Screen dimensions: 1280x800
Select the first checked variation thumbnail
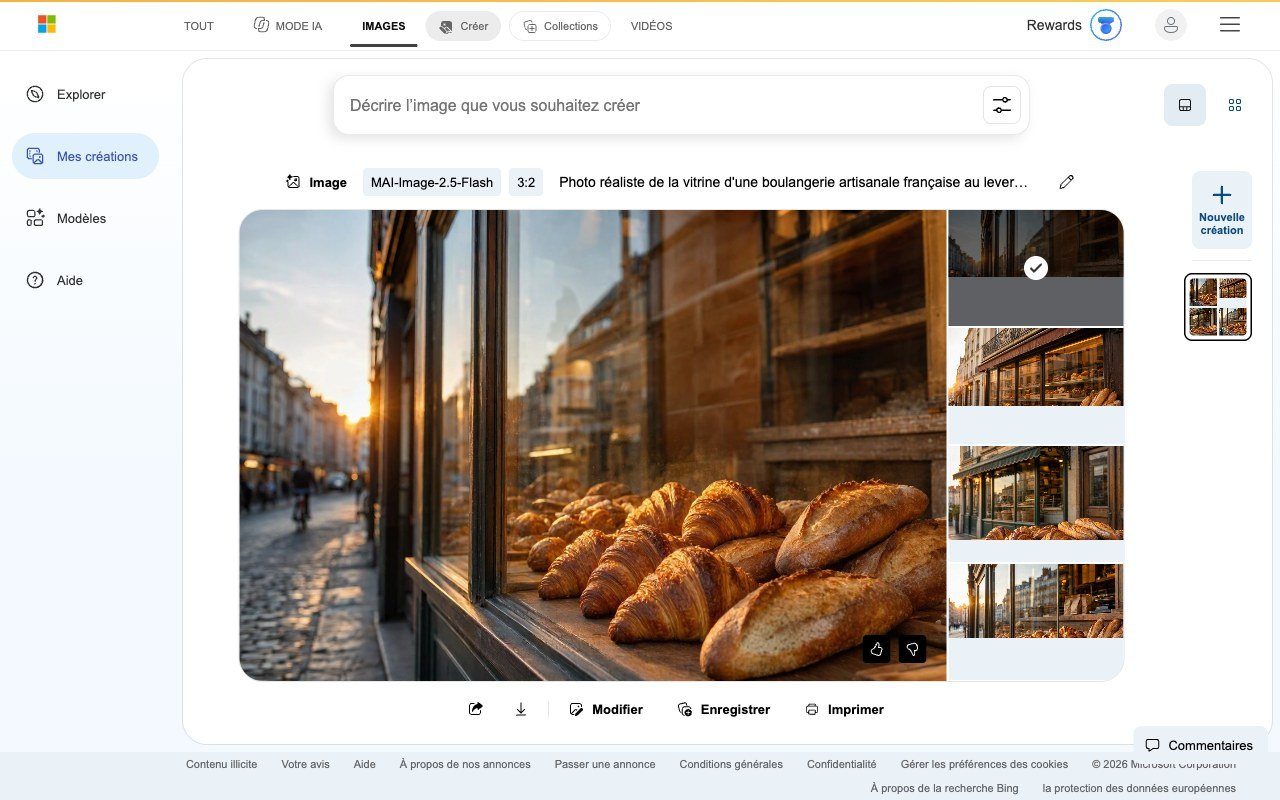(1036, 268)
